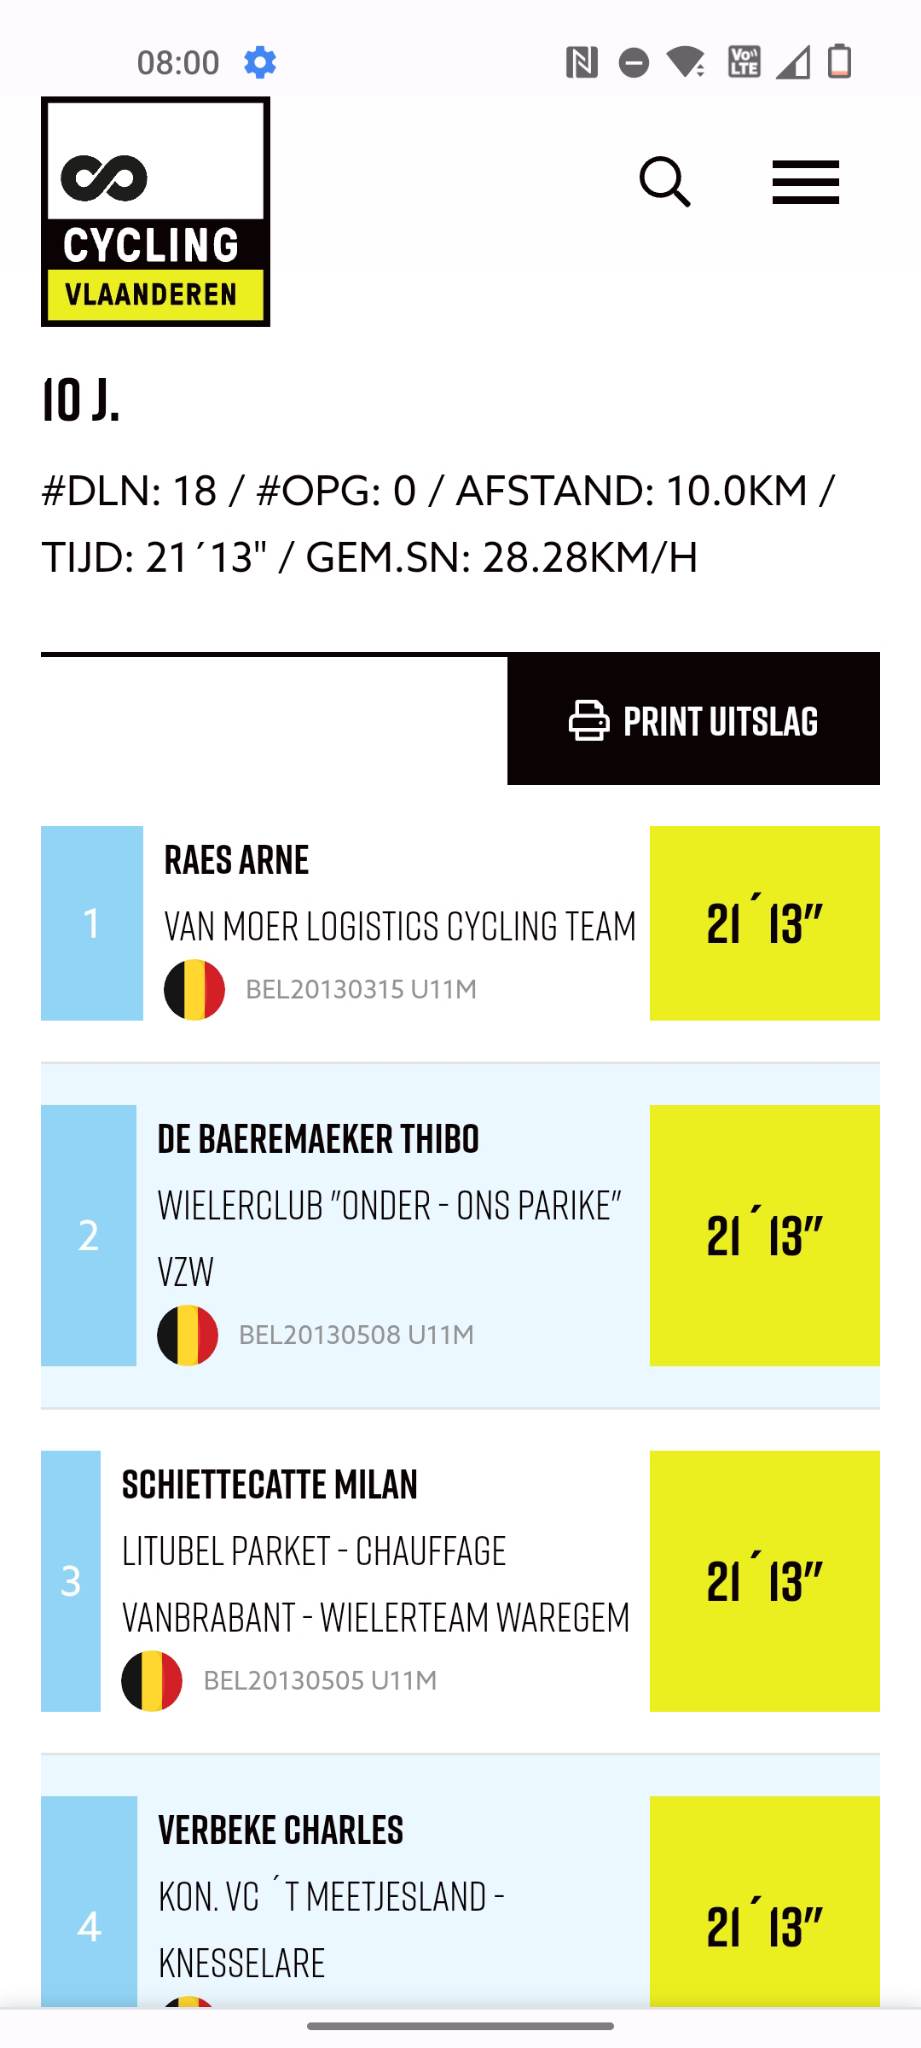Tap Belgian flag beside BEL20130508
Image resolution: width=921 pixels, height=2048 pixels.
click(188, 1335)
